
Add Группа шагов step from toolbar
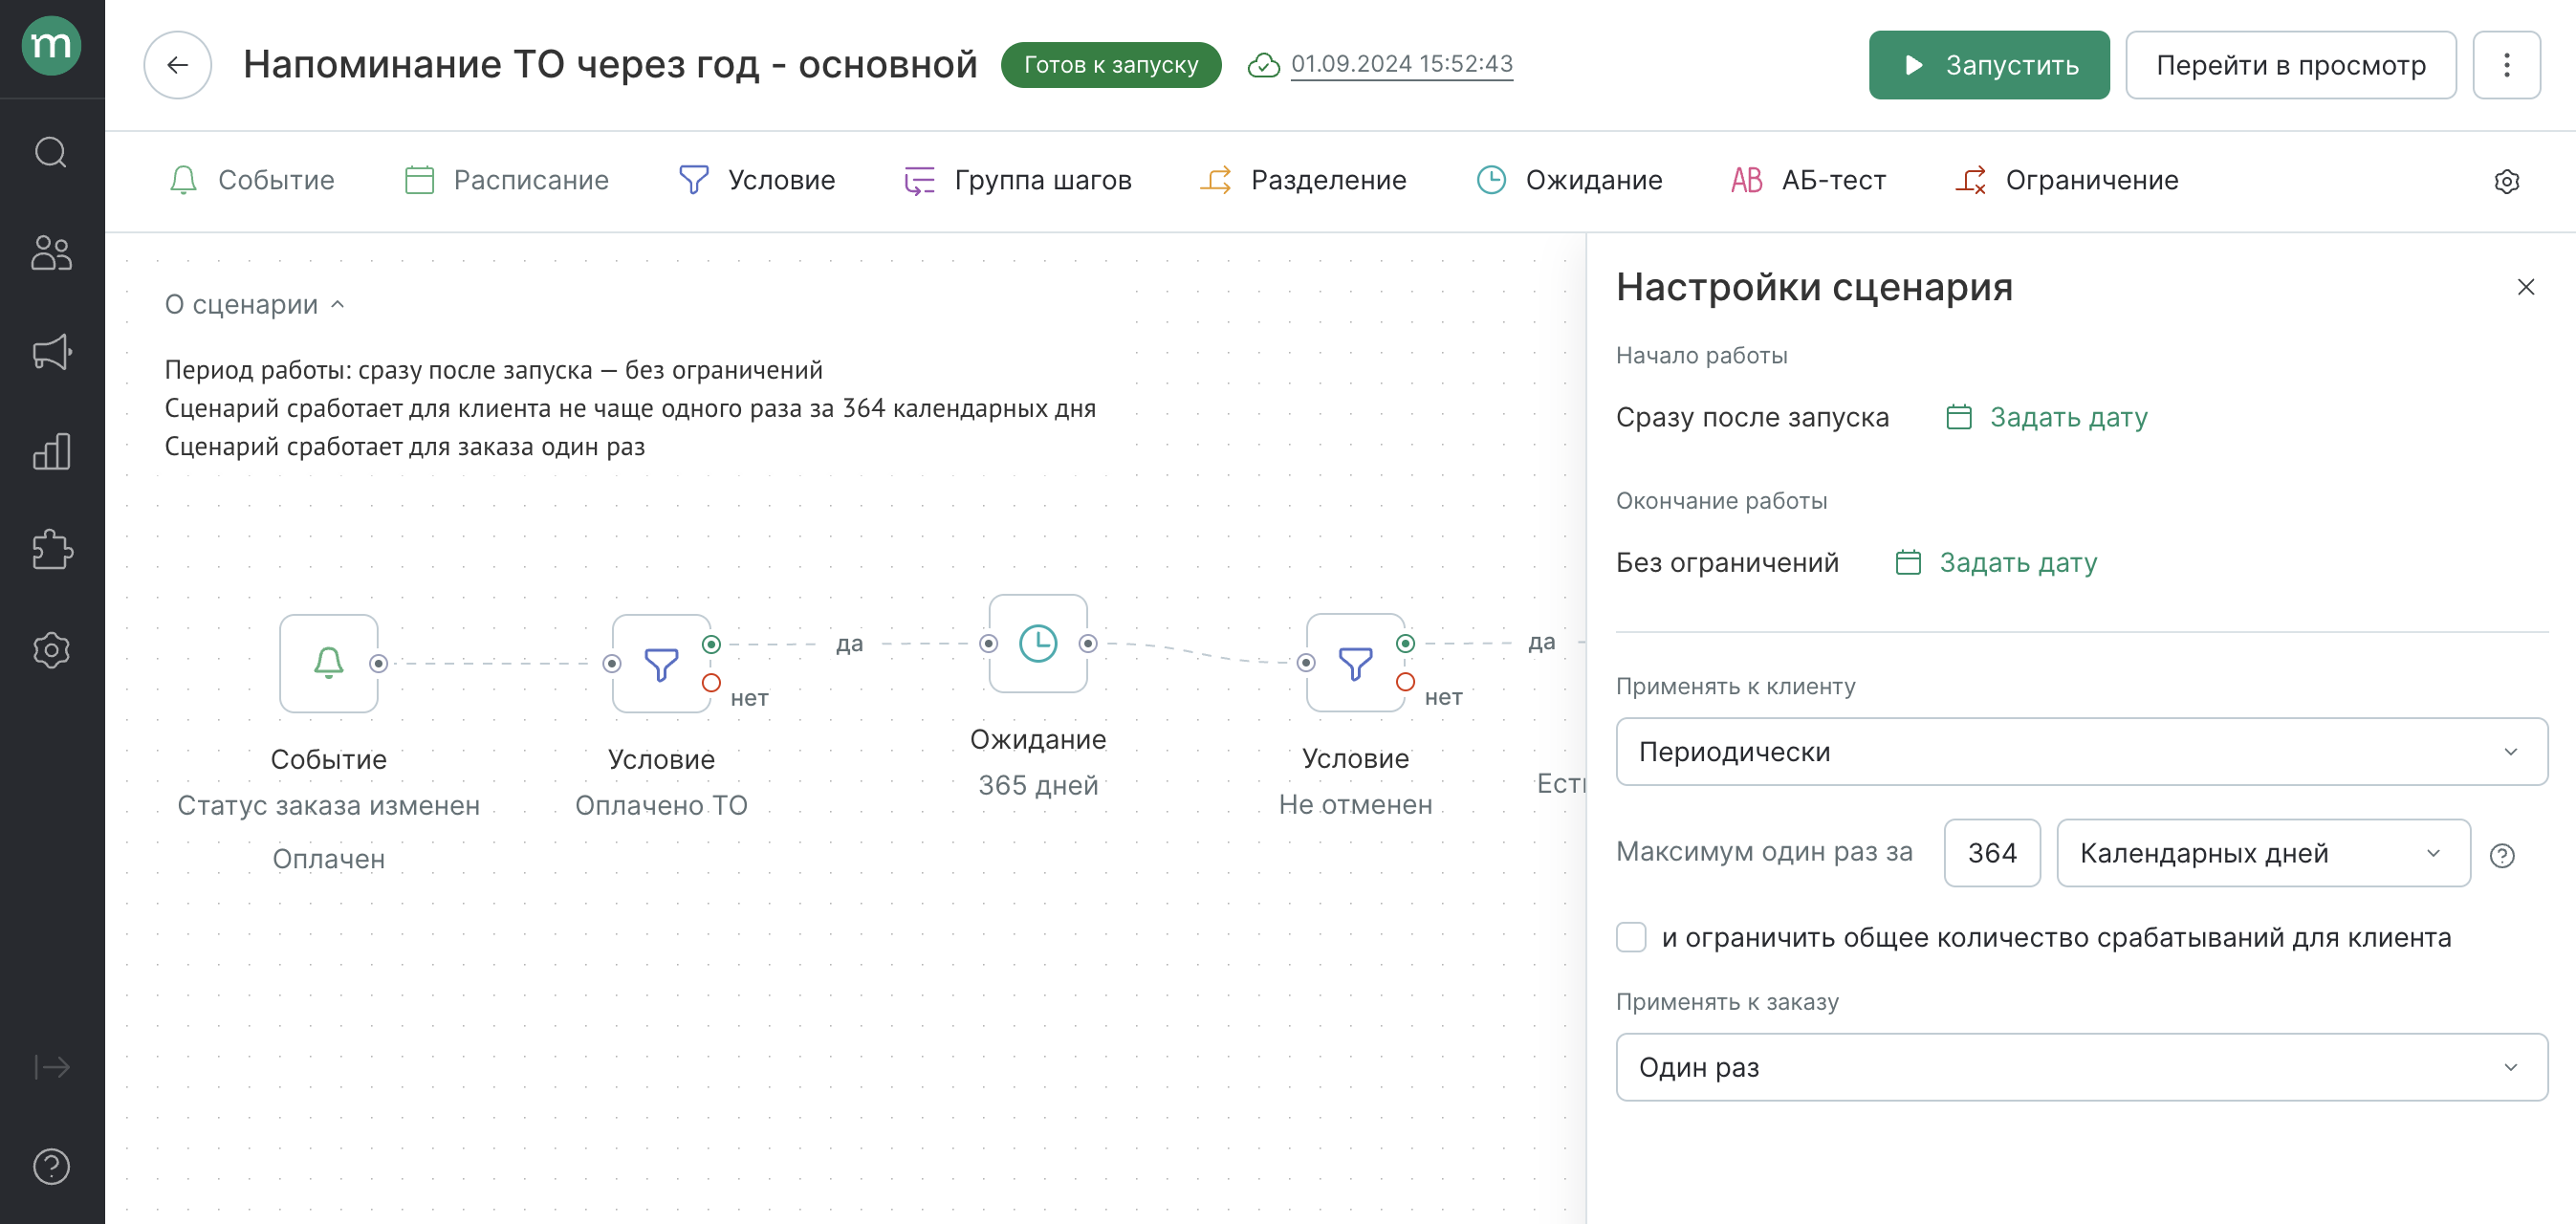coord(1017,180)
